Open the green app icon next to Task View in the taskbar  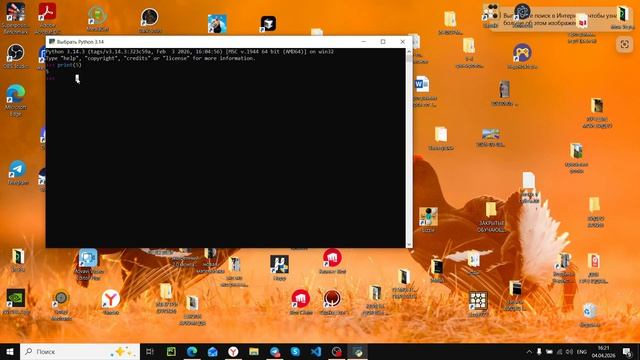tap(171, 351)
